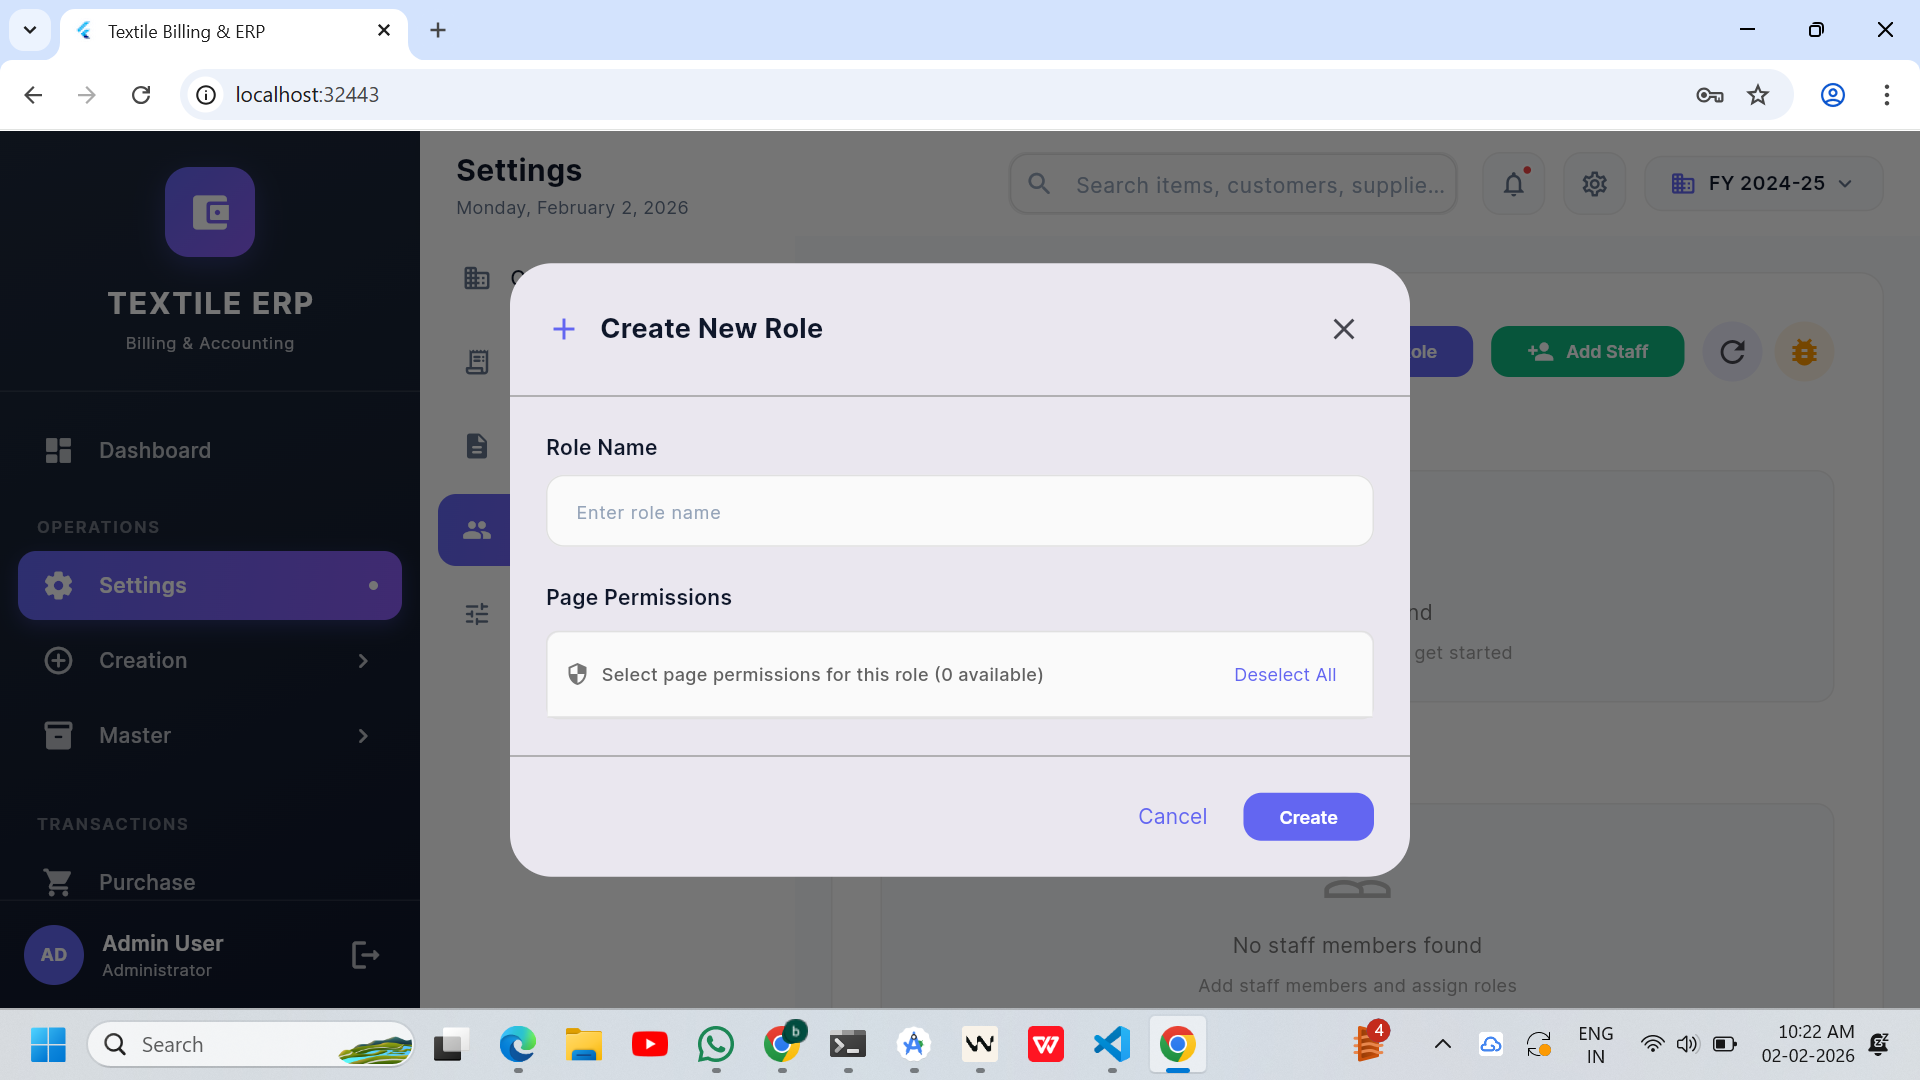Click Deselect All link
This screenshot has width=1920, height=1080.
pyautogui.click(x=1284, y=675)
